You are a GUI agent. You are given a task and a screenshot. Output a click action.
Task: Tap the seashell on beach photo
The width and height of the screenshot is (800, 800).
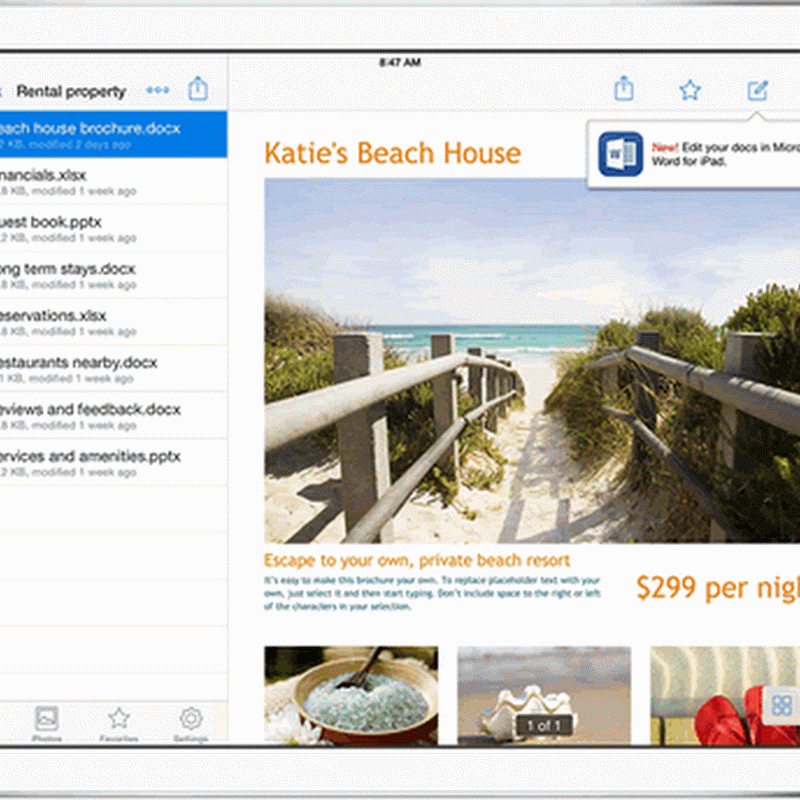(x=544, y=696)
